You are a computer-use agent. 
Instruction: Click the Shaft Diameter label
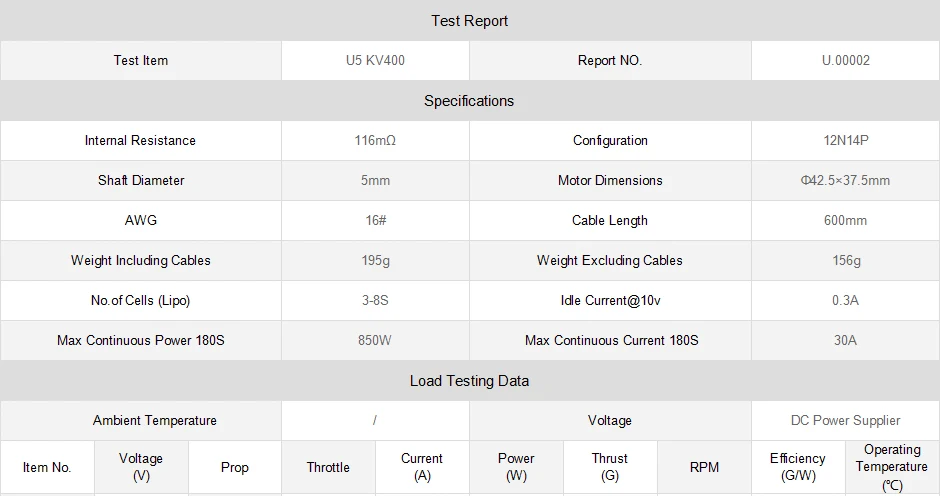[141, 180]
